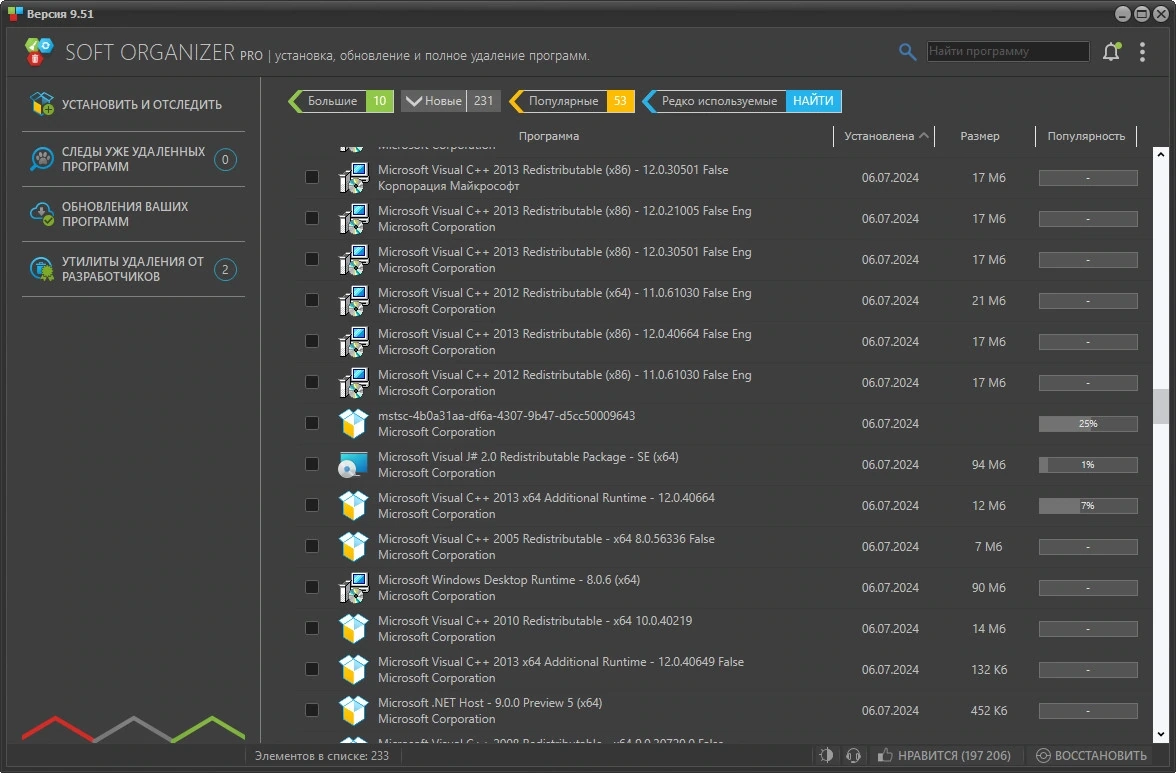Click the size value 452 Кб

(x=988, y=710)
